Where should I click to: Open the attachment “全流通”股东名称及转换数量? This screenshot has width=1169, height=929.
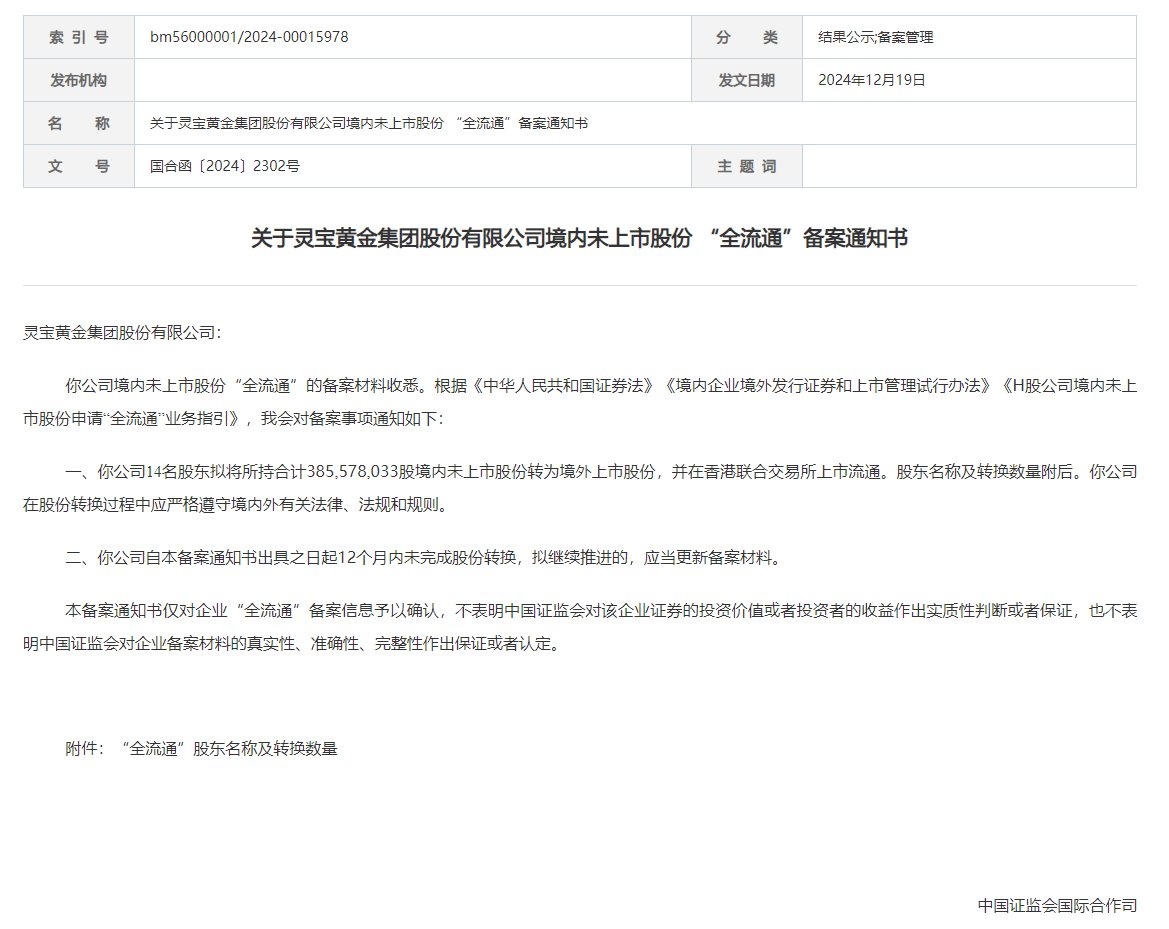click(230, 749)
